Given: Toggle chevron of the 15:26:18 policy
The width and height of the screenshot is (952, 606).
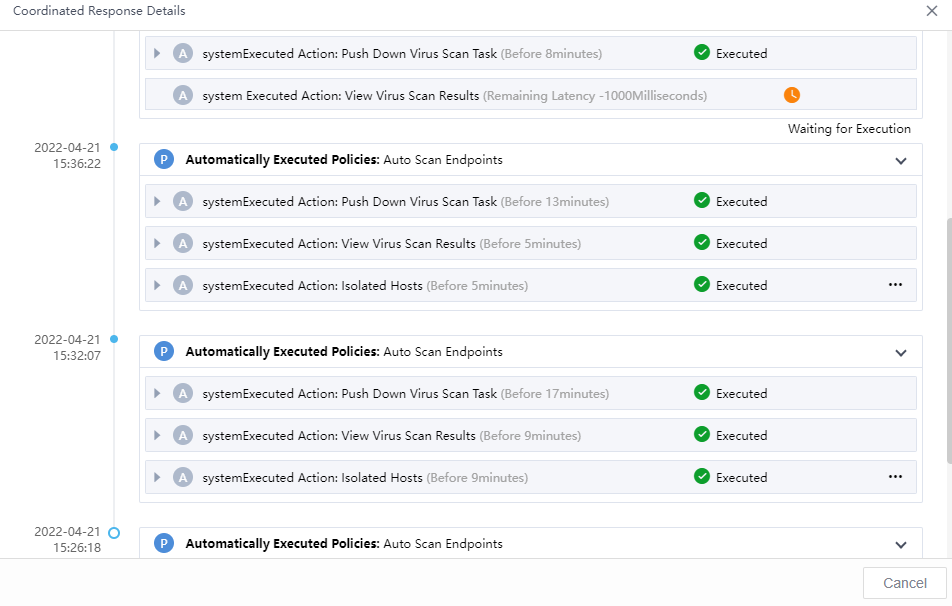Looking at the screenshot, I should [x=901, y=544].
